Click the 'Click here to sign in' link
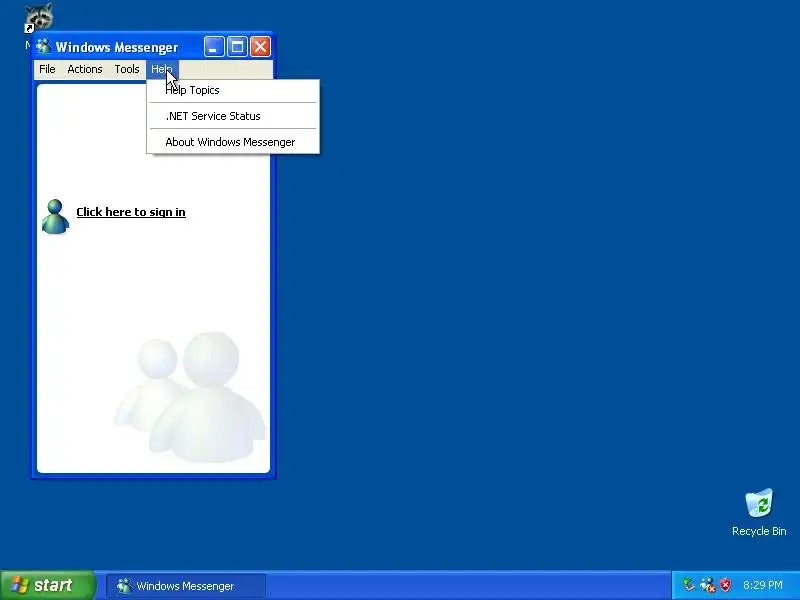The image size is (800, 600). 131,212
